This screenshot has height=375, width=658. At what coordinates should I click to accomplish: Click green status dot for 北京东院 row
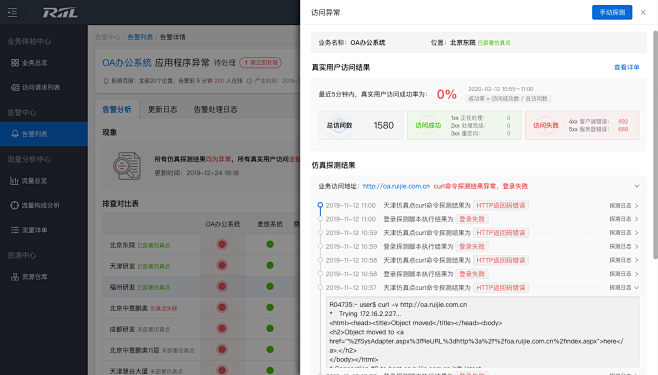pos(270,244)
